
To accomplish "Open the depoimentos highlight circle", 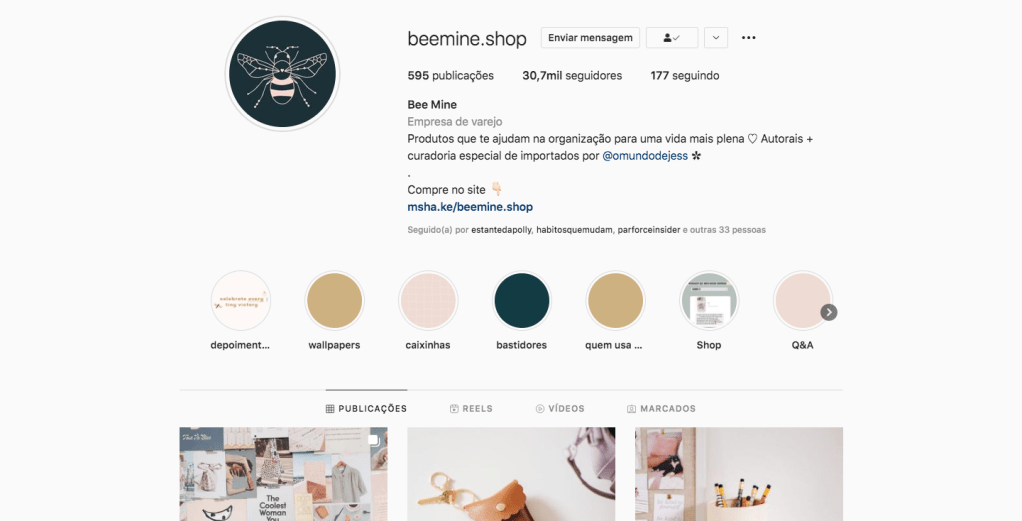I will coord(241,301).
